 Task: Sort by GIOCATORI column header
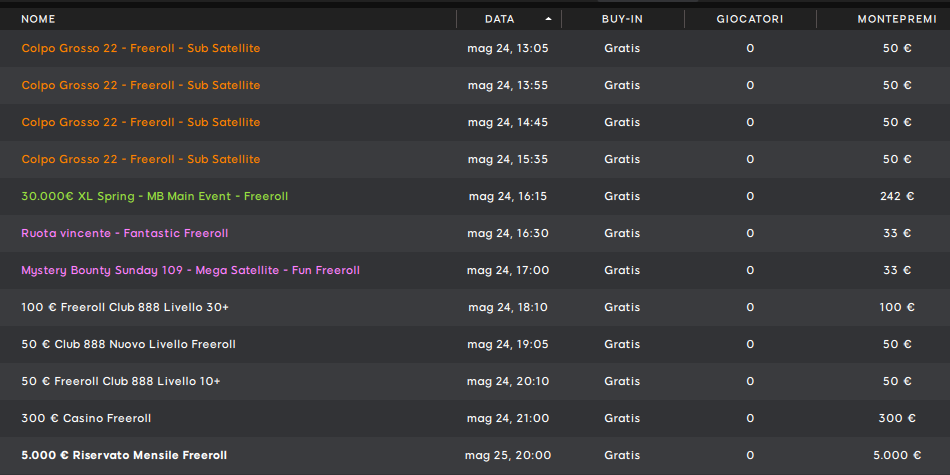[x=750, y=19]
